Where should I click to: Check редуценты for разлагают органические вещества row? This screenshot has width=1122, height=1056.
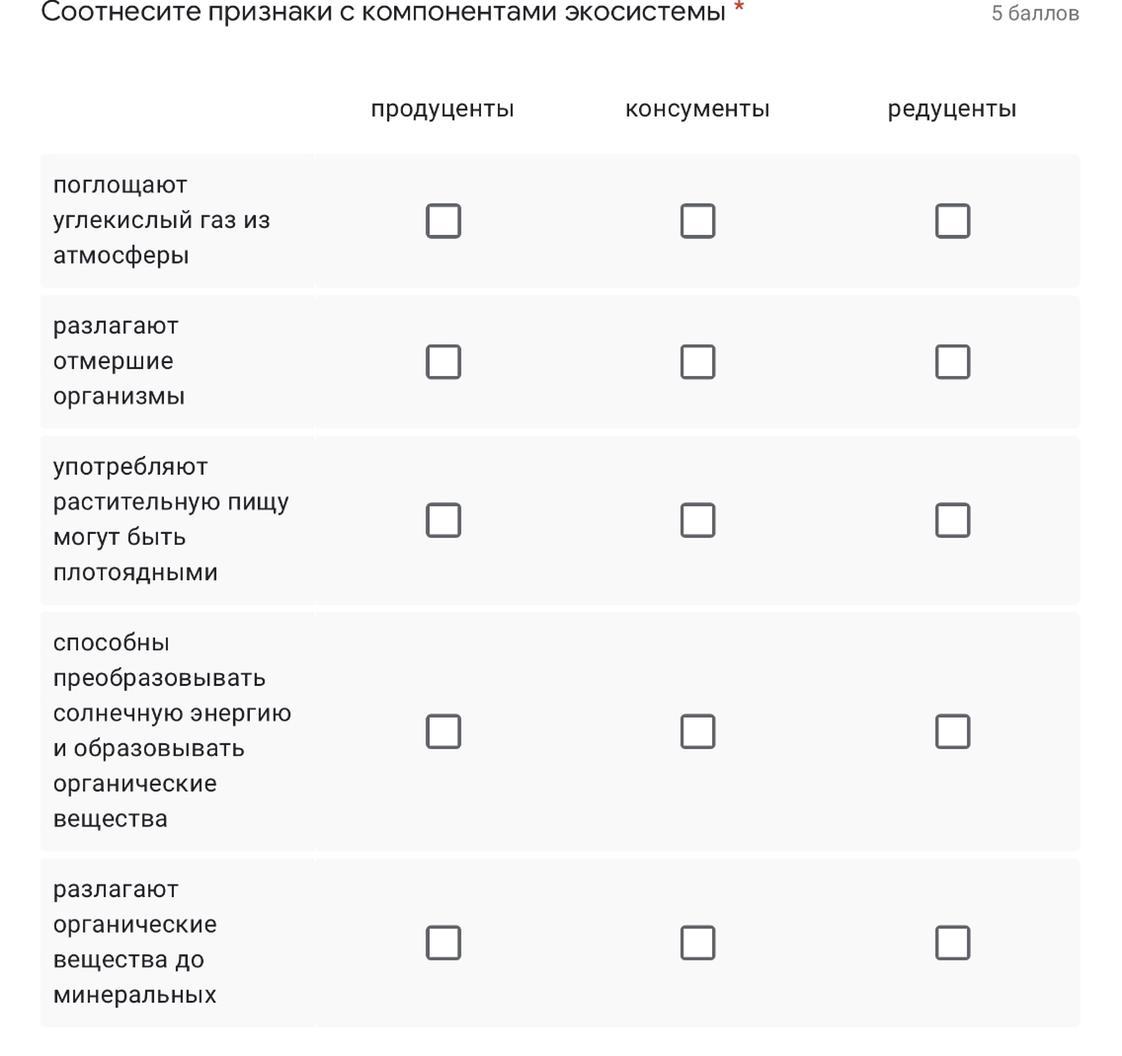click(952, 942)
